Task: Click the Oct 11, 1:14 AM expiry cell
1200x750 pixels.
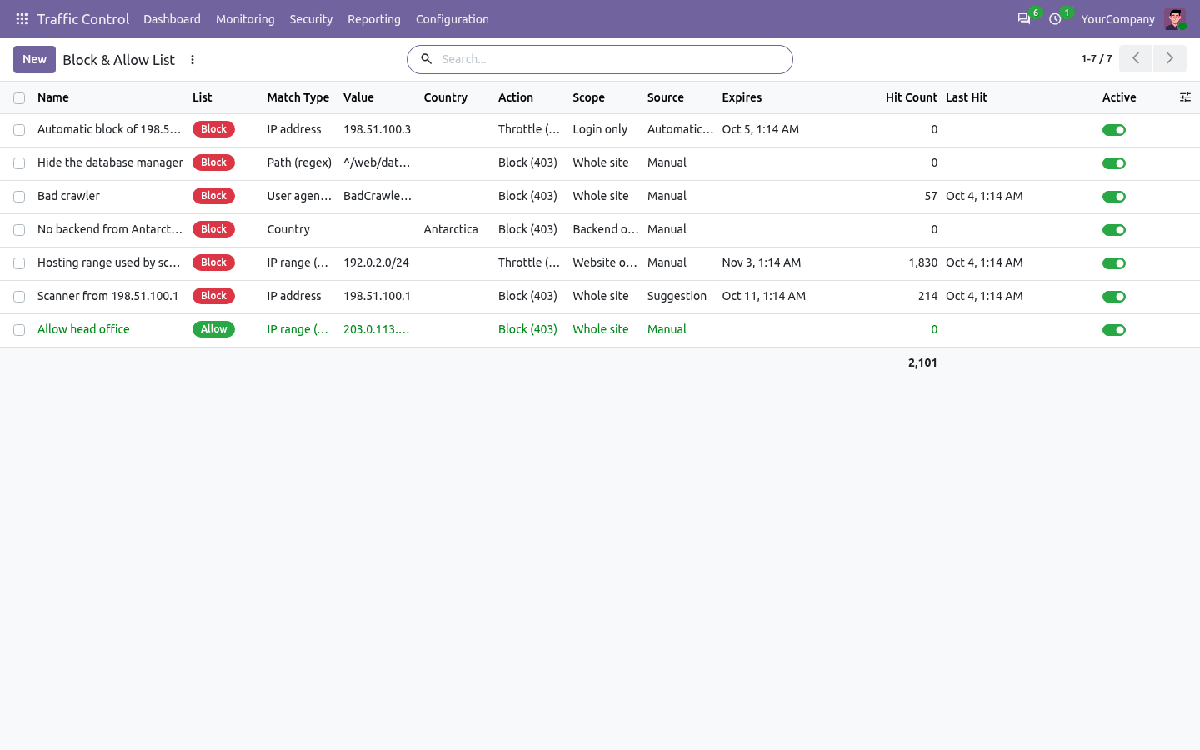Action: (x=764, y=296)
